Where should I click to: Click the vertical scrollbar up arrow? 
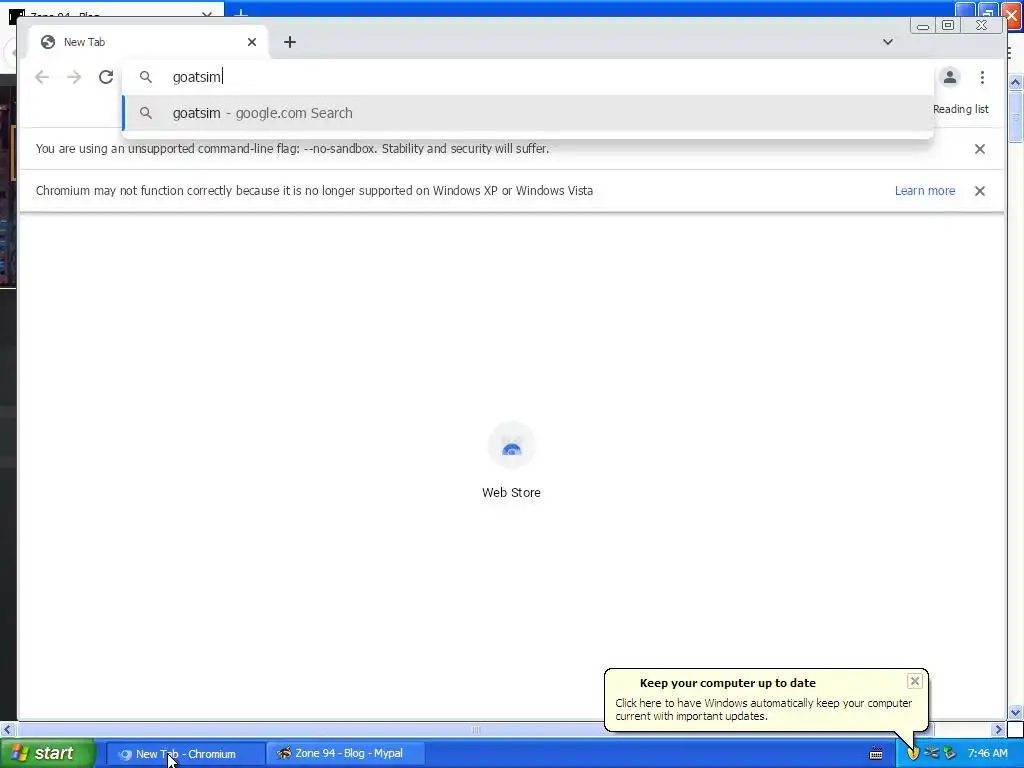[x=1016, y=82]
